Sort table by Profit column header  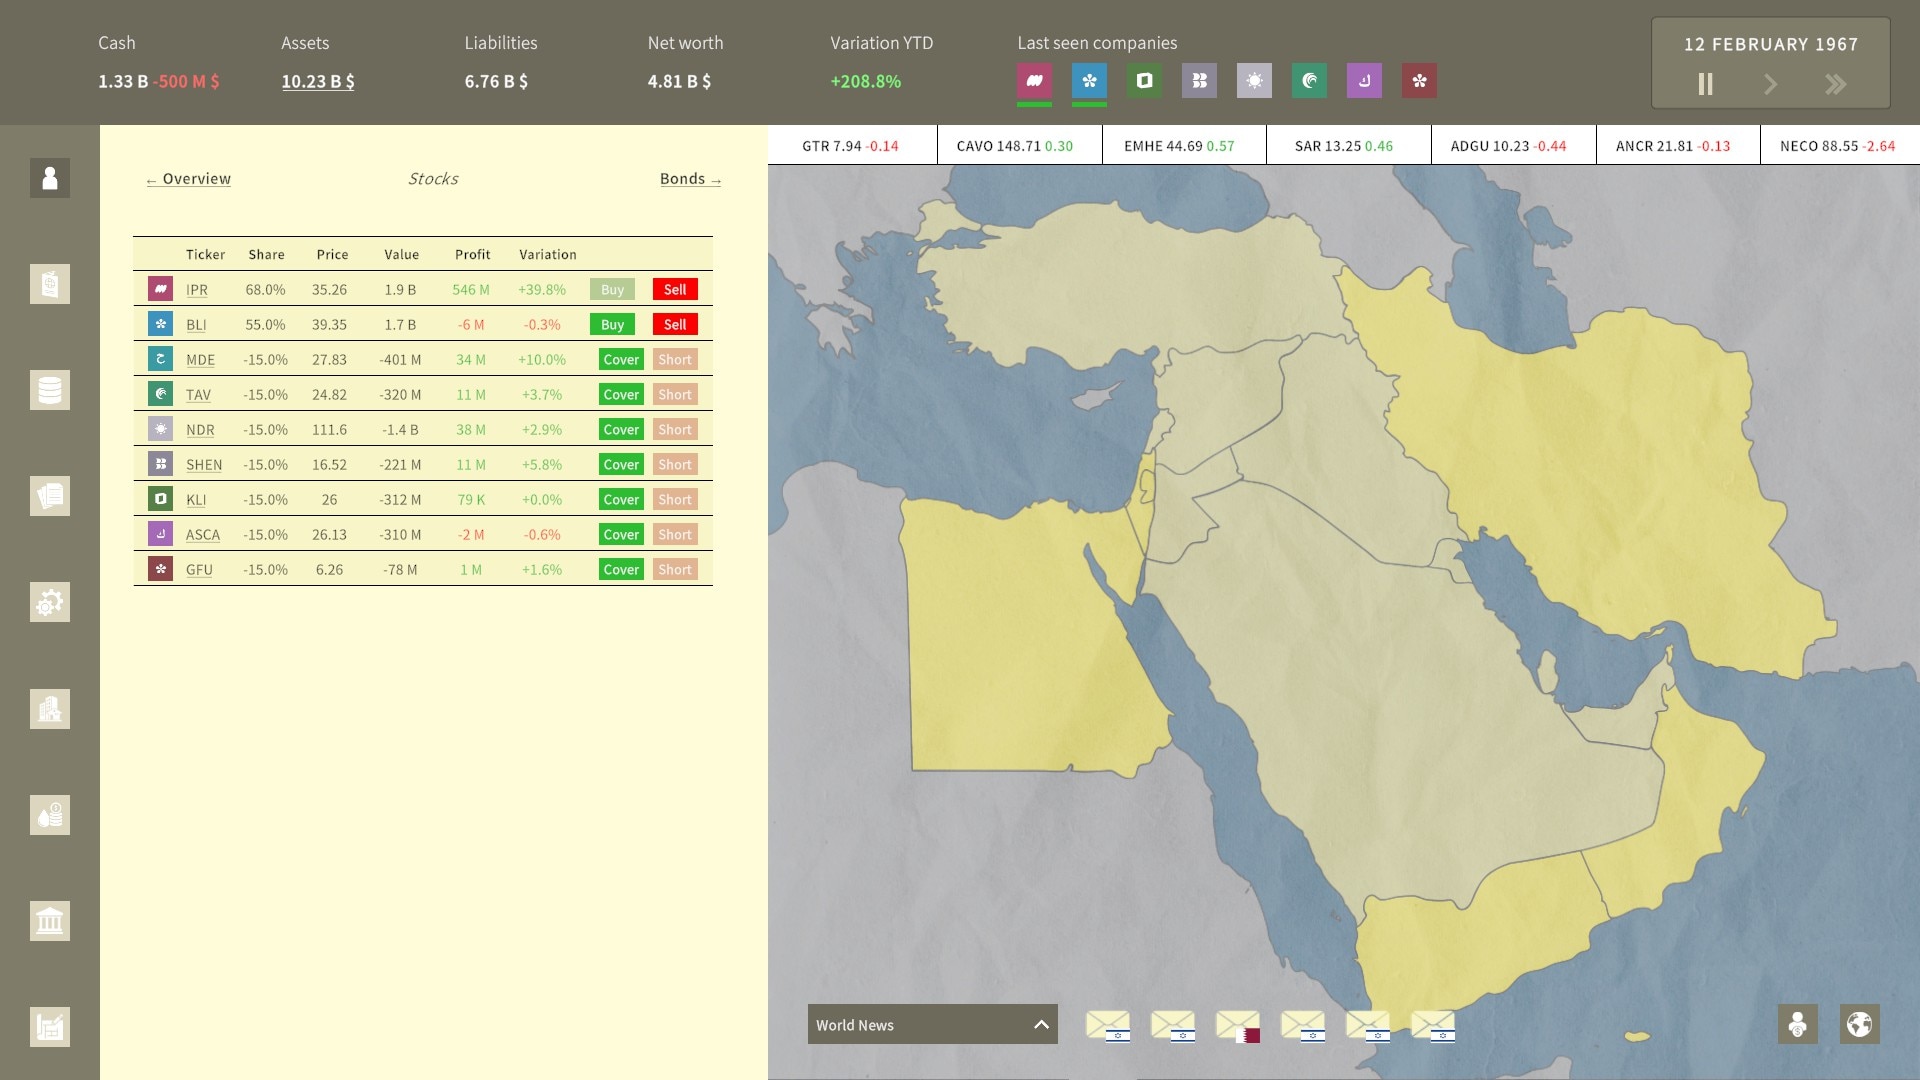[472, 254]
